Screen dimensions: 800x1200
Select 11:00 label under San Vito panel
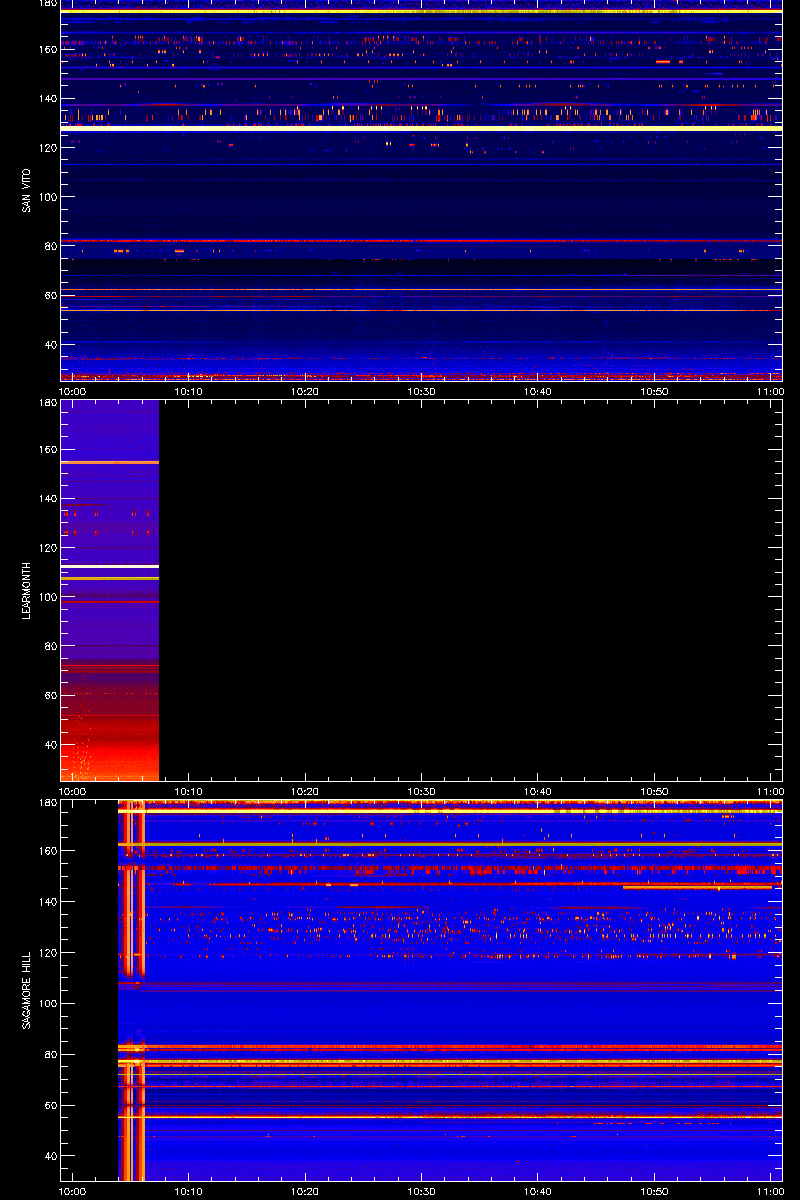click(770, 391)
